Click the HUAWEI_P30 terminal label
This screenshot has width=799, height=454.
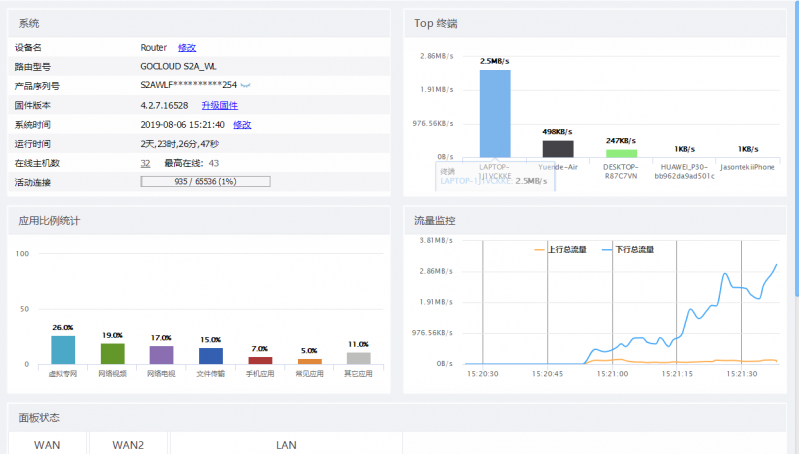point(684,171)
